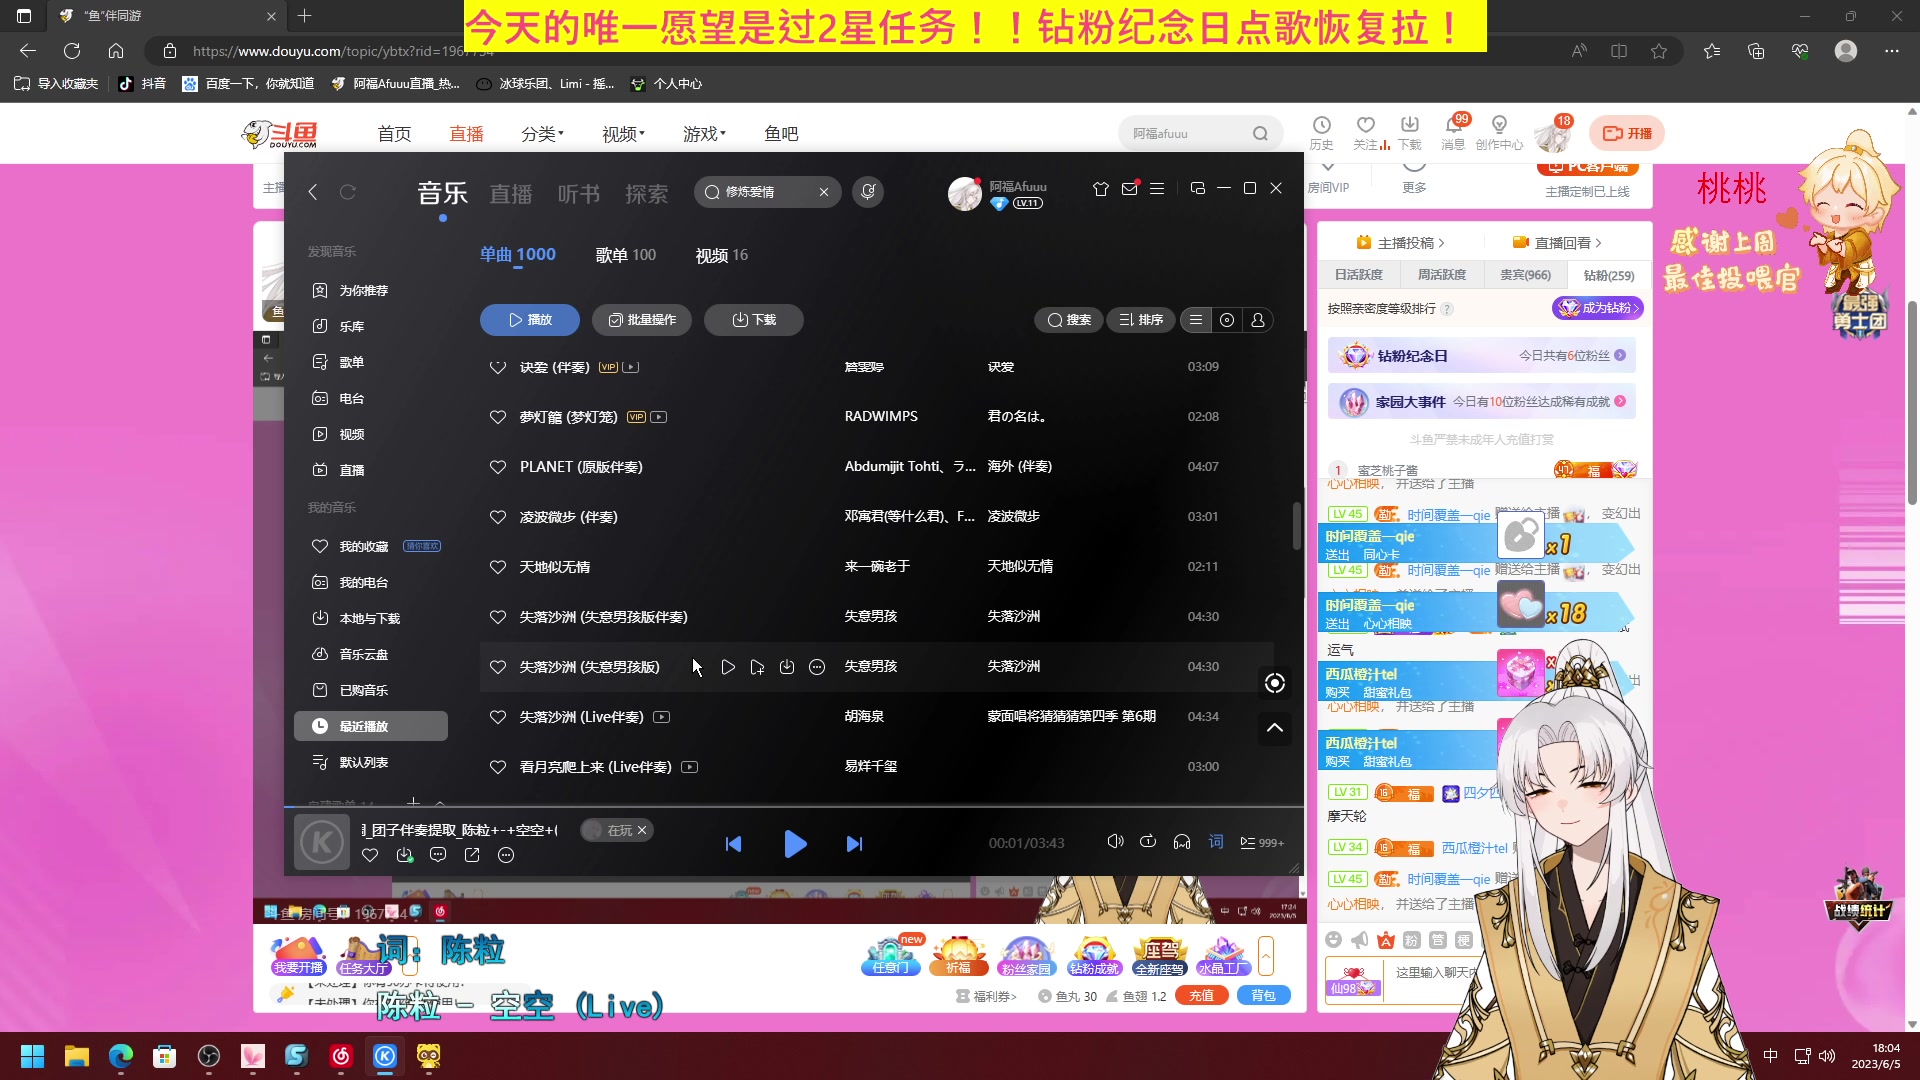Select 视频 16 results tab
1920x1080 pixels.
click(x=722, y=255)
